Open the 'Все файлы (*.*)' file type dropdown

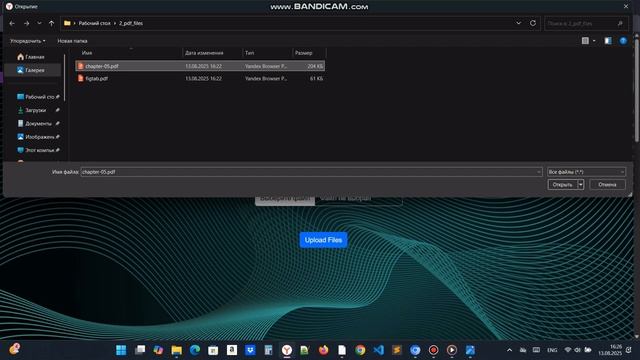click(x=586, y=172)
